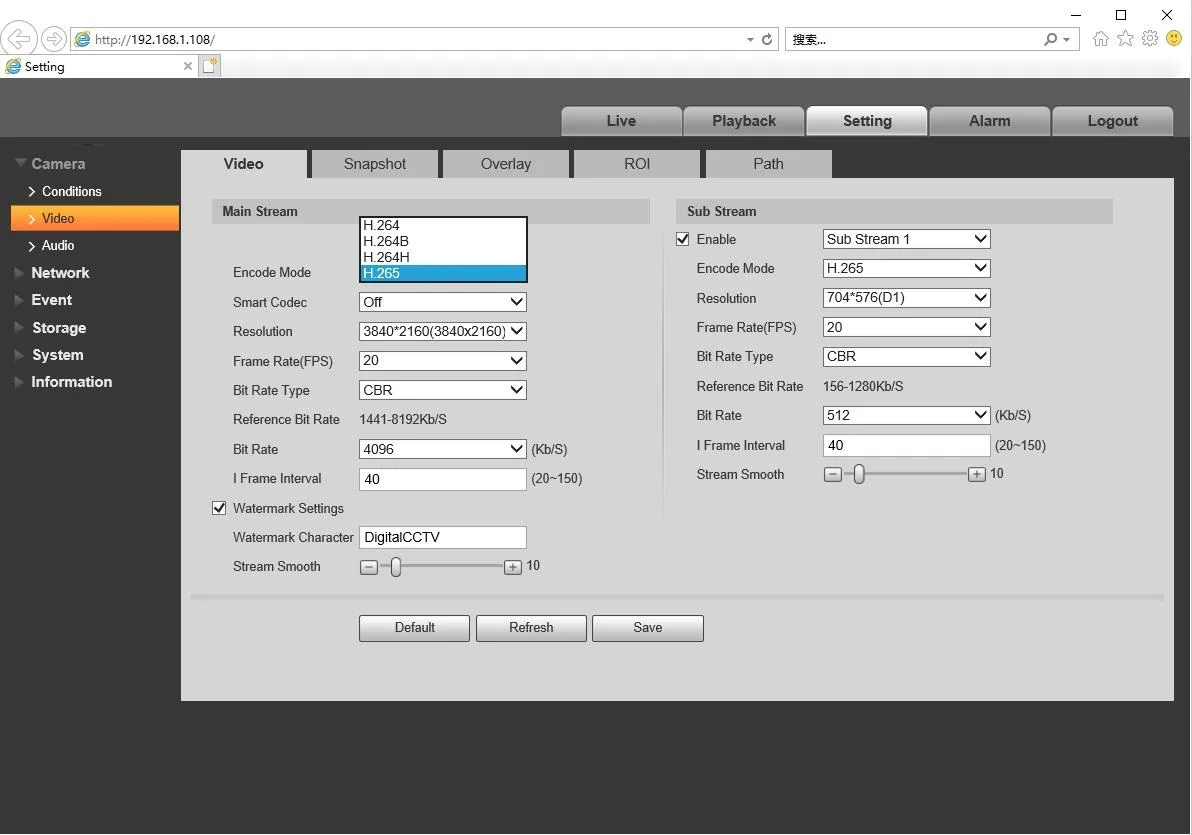Open the browser tools gear icon
This screenshot has width=1192, height=835.
click(x=1150, y=38)
